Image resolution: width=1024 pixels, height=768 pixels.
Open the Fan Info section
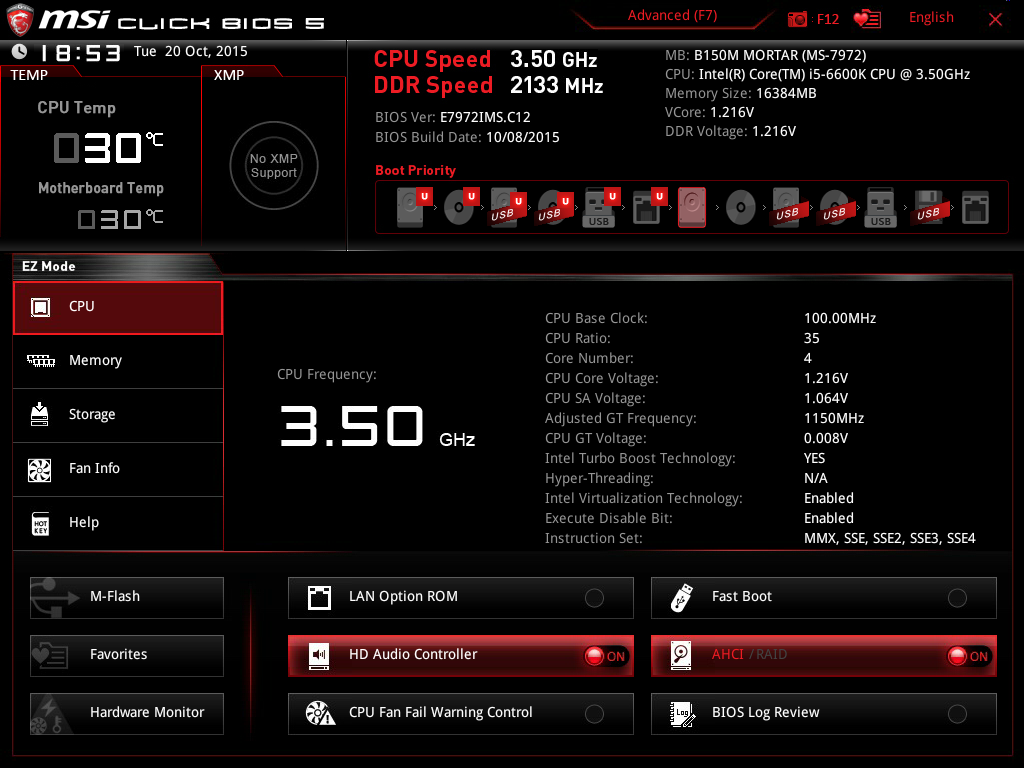118,469
